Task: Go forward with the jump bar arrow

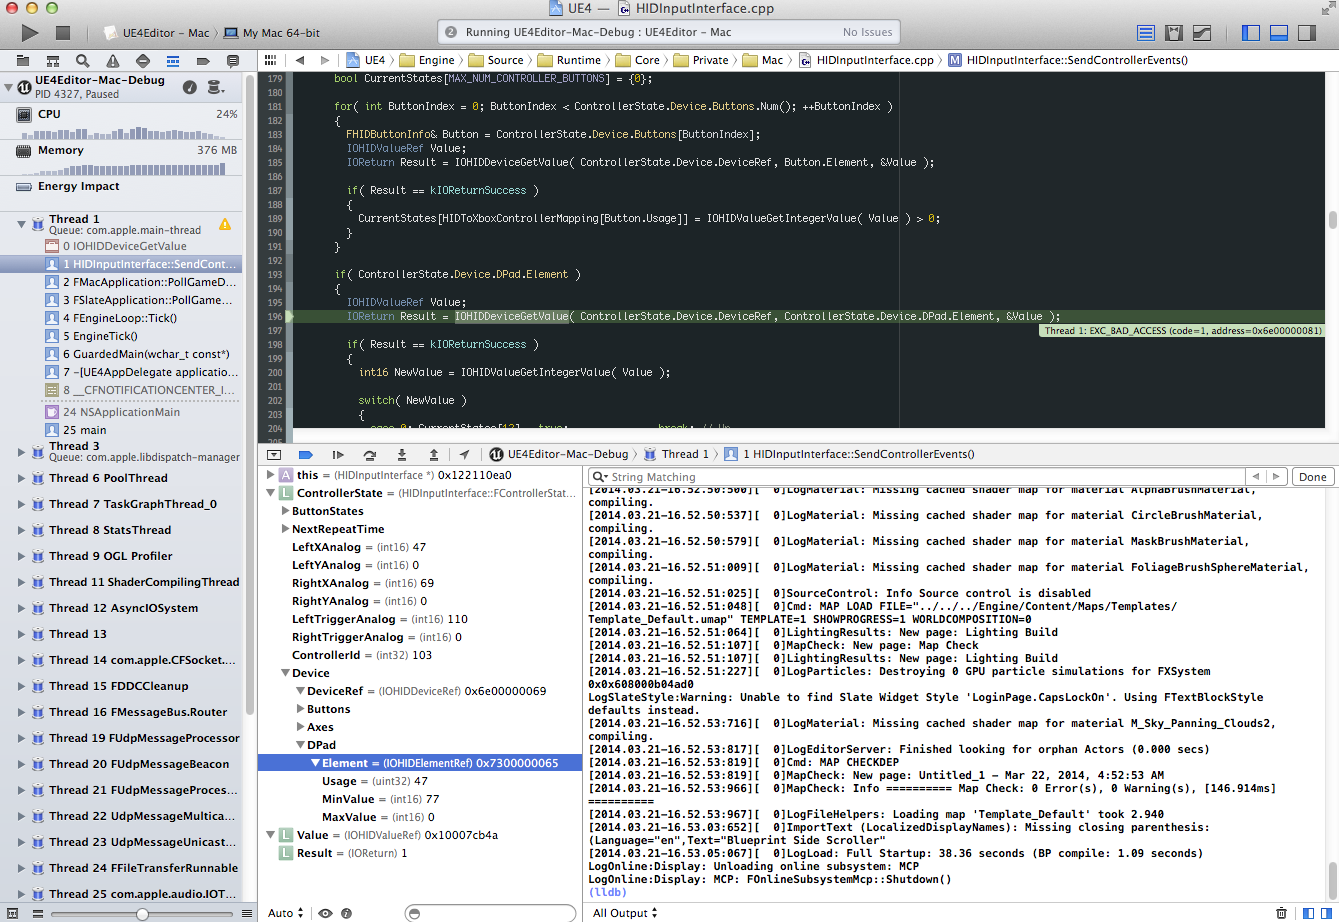Action: pyautogui.click(x=326, y=60)
